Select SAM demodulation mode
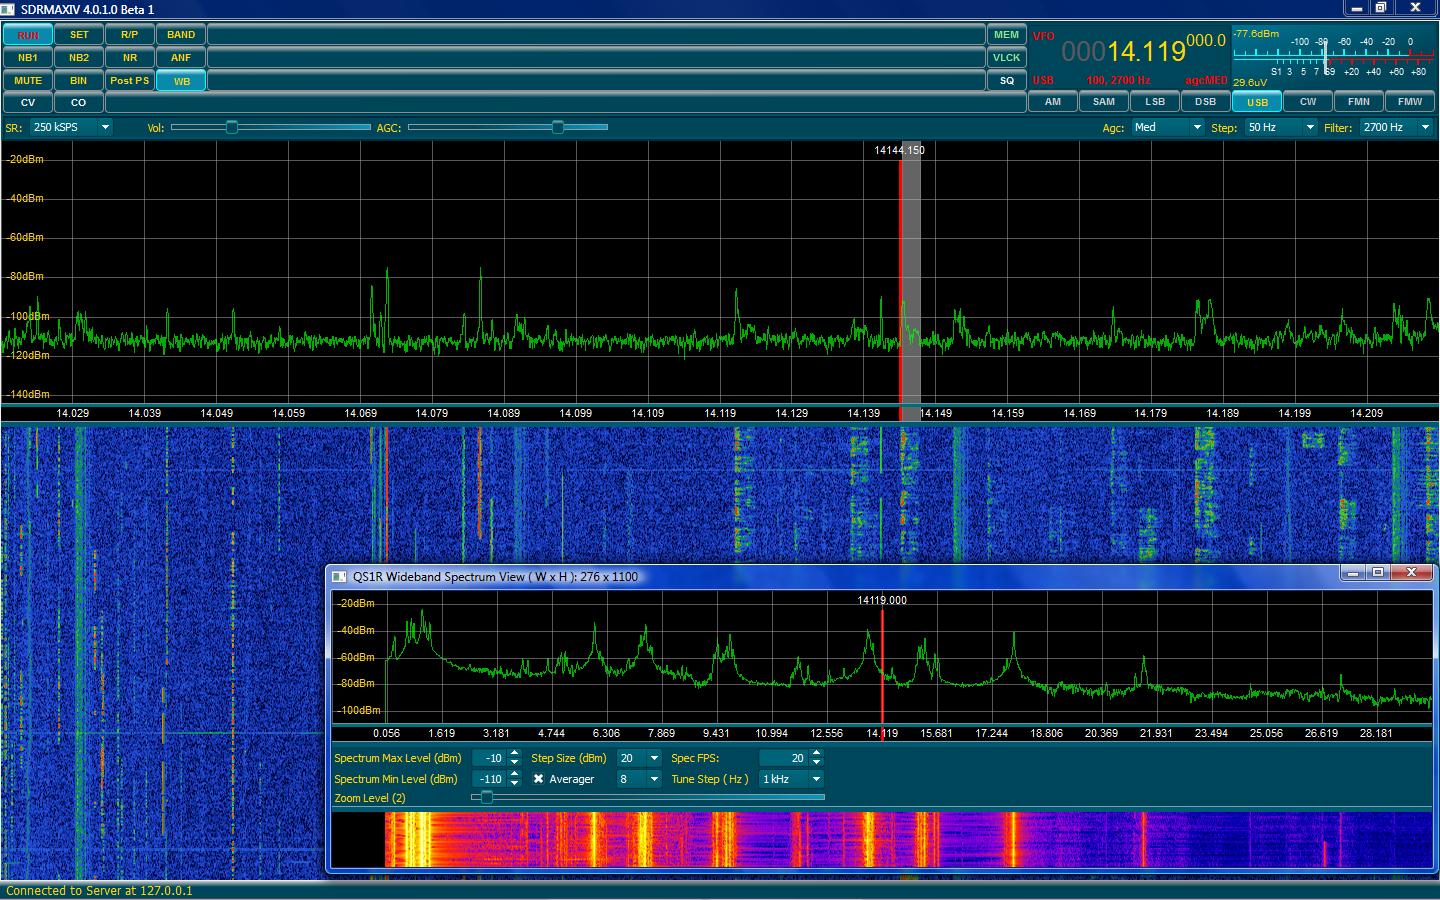This screenshot has width=1440, height=900. click(x=1104, y=102)
